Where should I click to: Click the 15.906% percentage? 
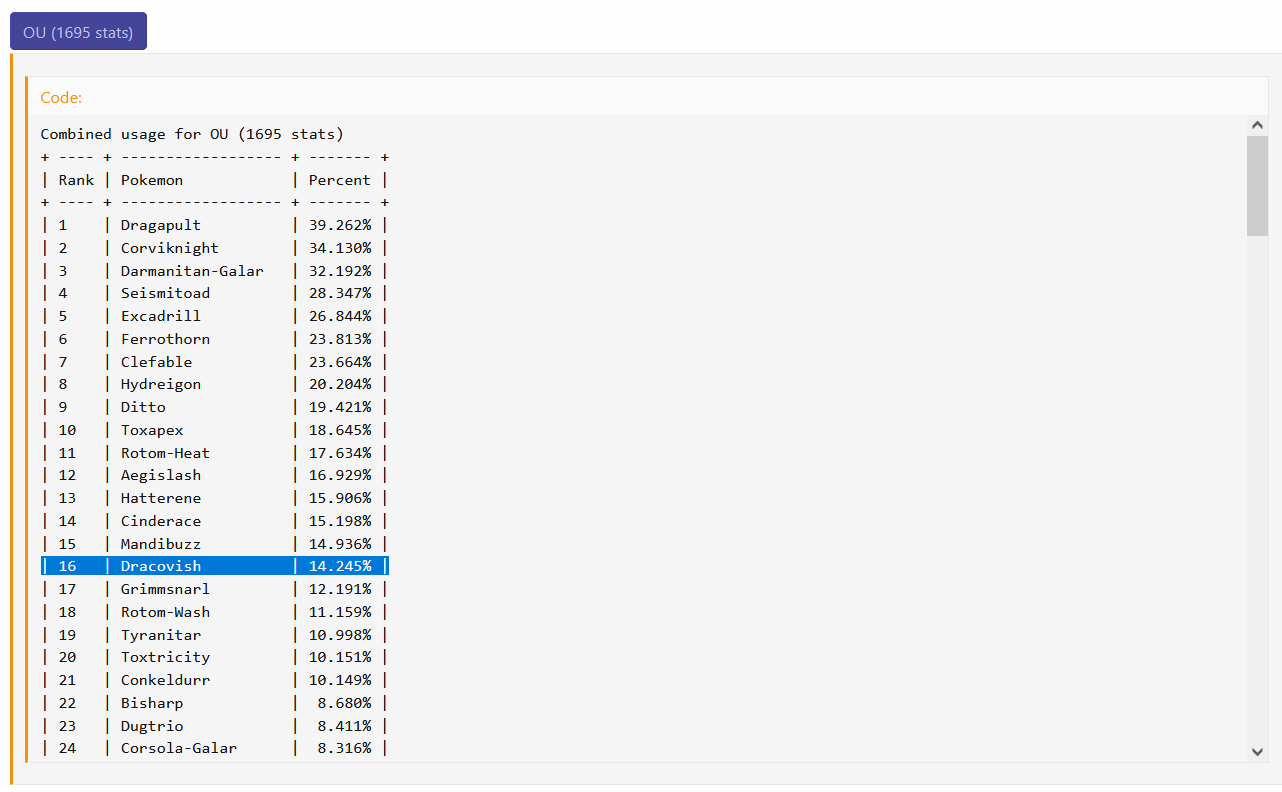point(340,498)
